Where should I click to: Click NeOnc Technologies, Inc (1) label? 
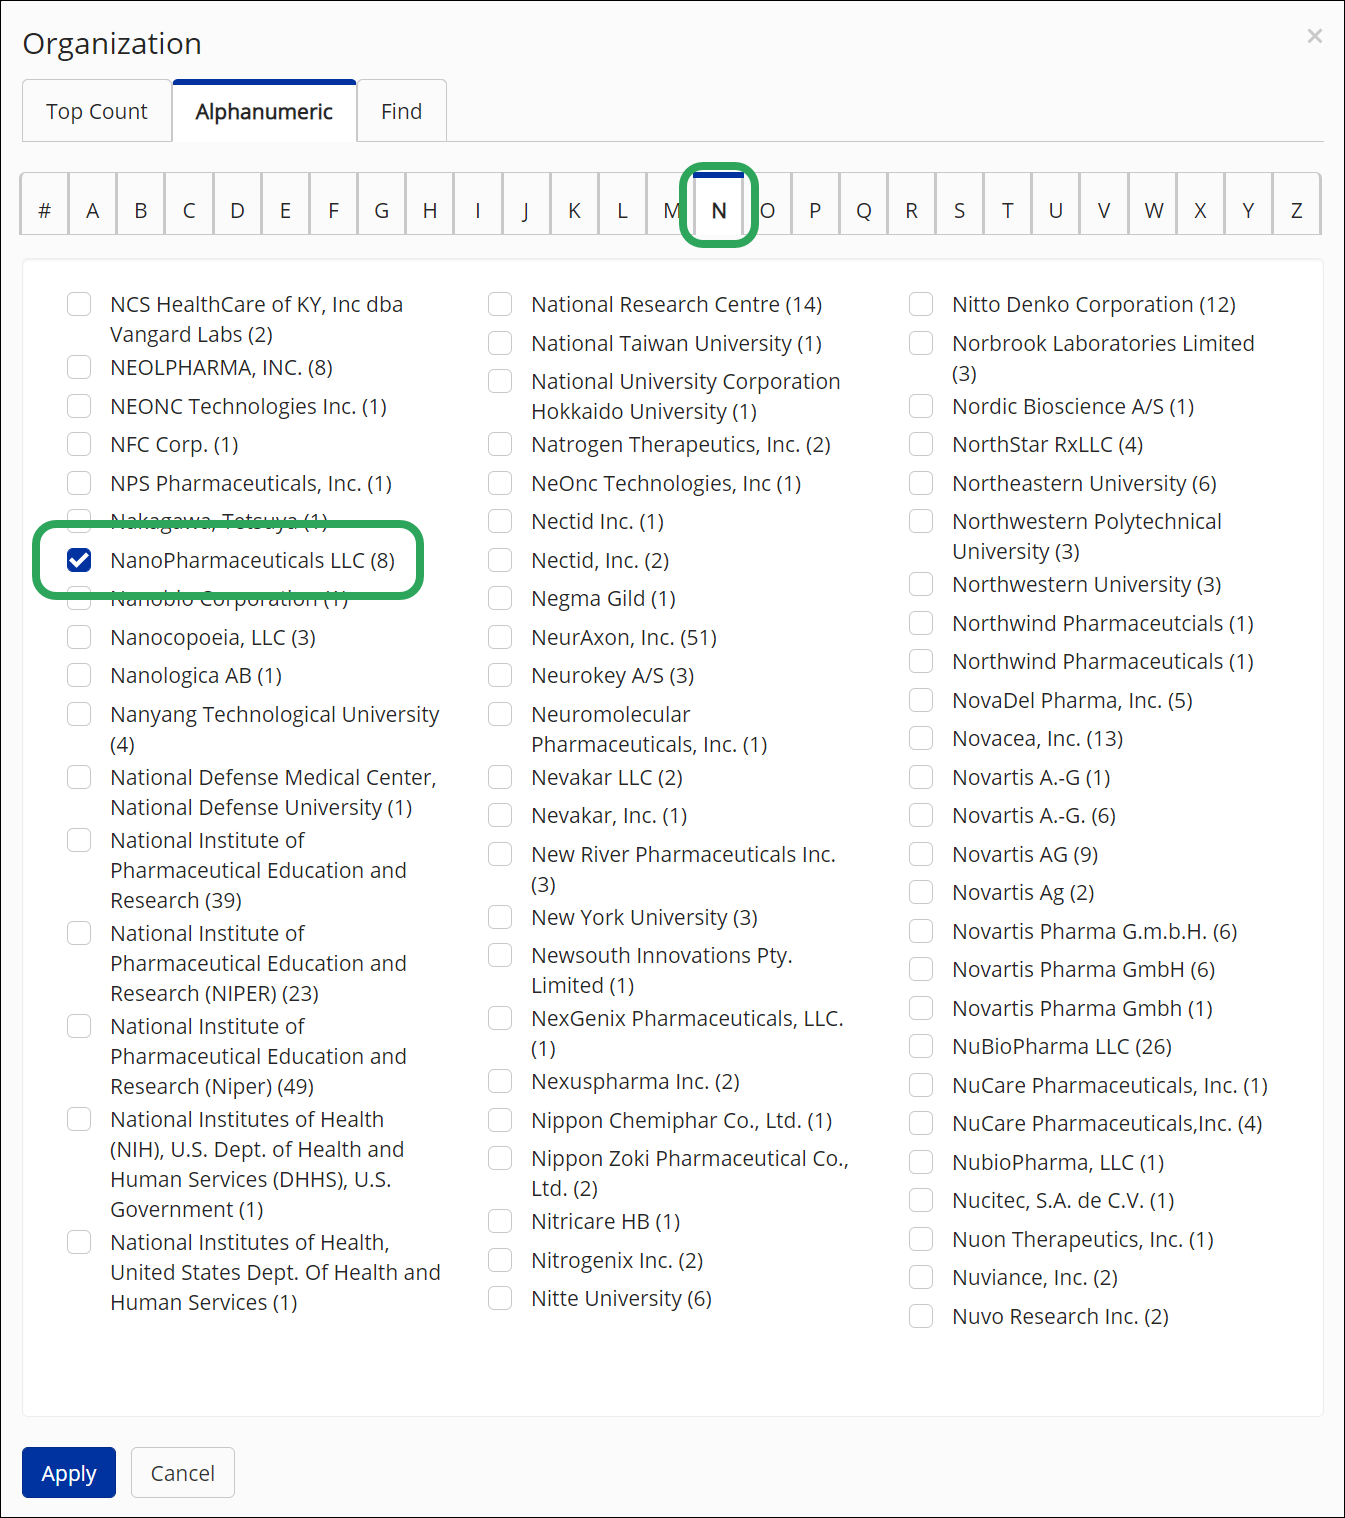666,483
